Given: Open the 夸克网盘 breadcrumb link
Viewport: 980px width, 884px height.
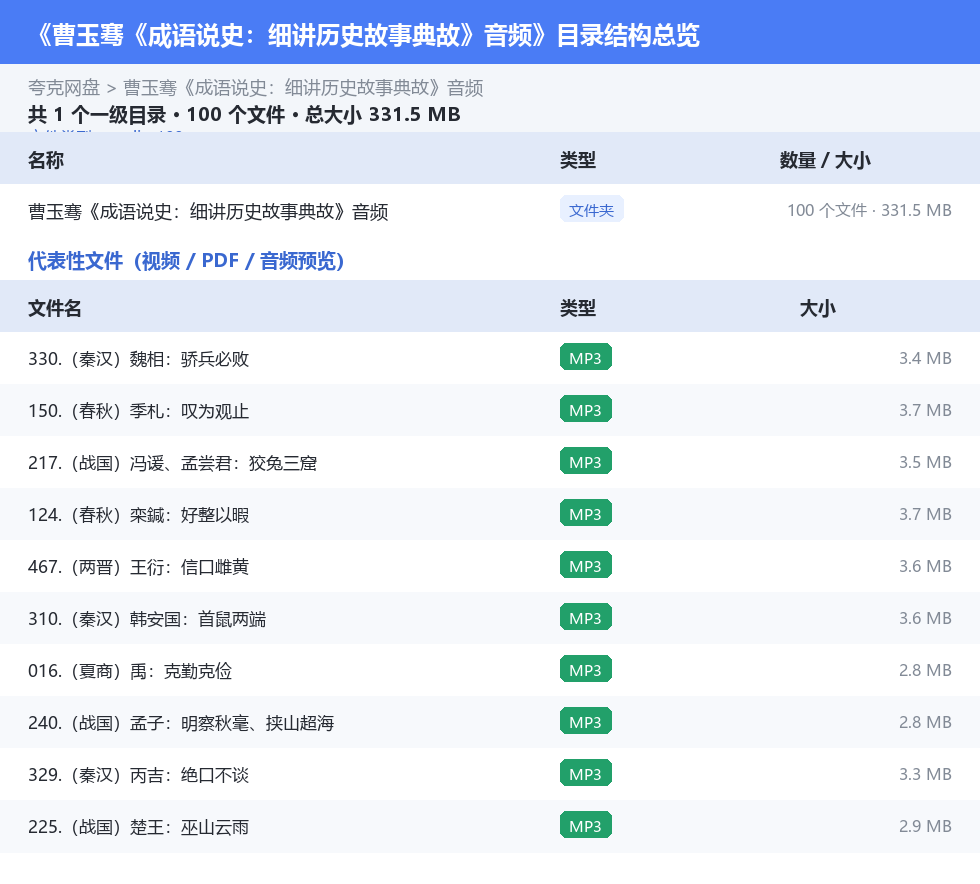Looking at the screenshot, I should click(64, 88).
